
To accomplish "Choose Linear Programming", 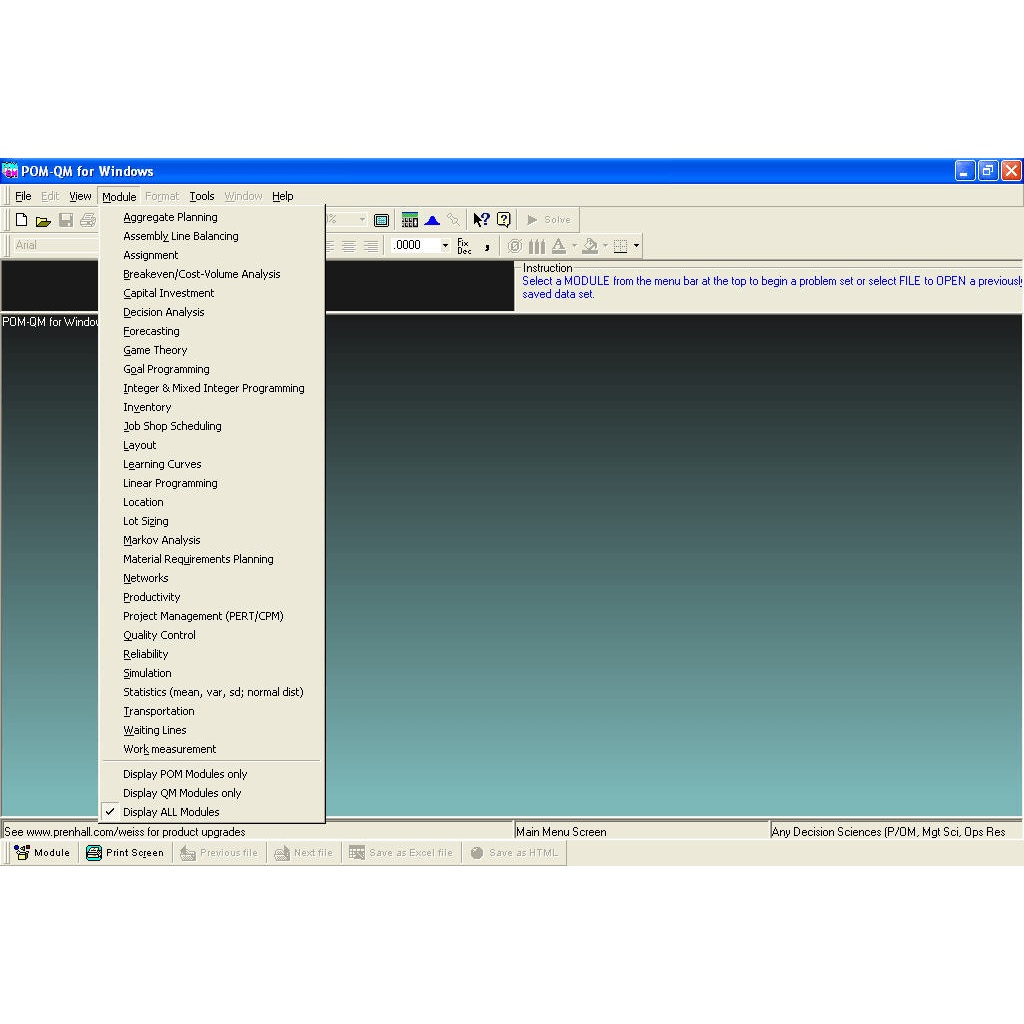I will 212,483.
